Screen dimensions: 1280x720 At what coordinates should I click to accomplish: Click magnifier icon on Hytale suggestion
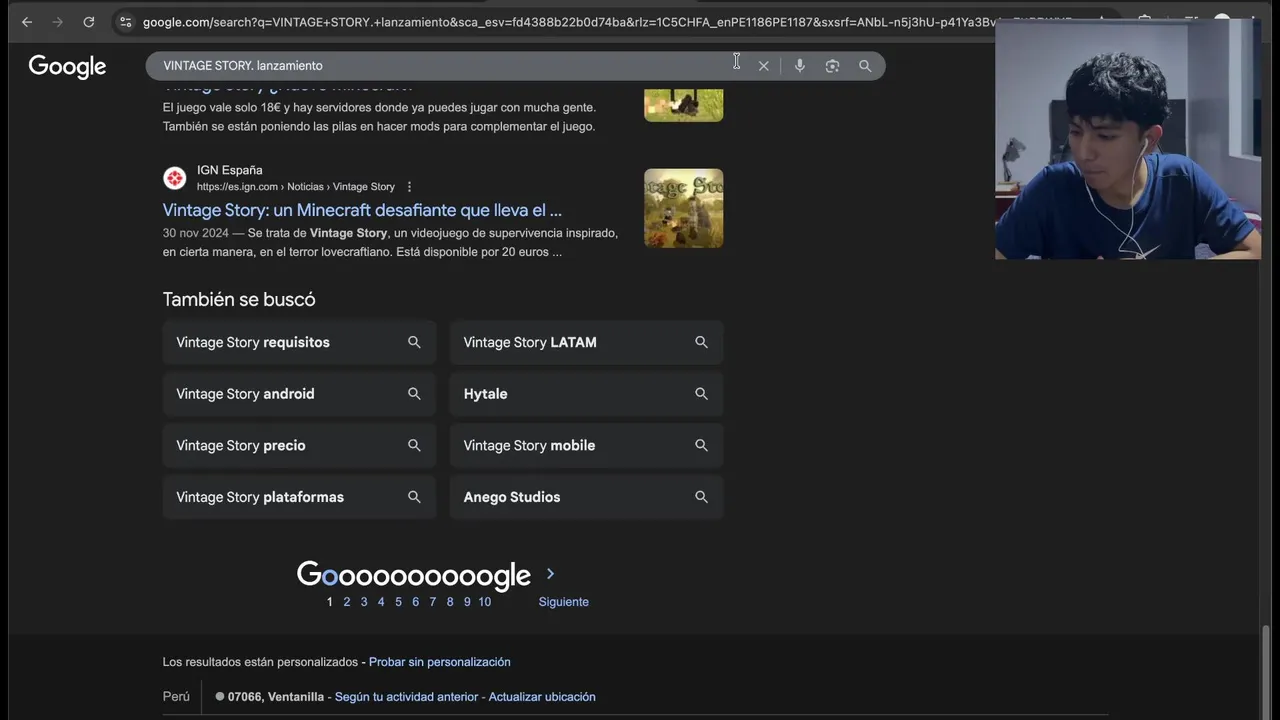tap(701, 394)
